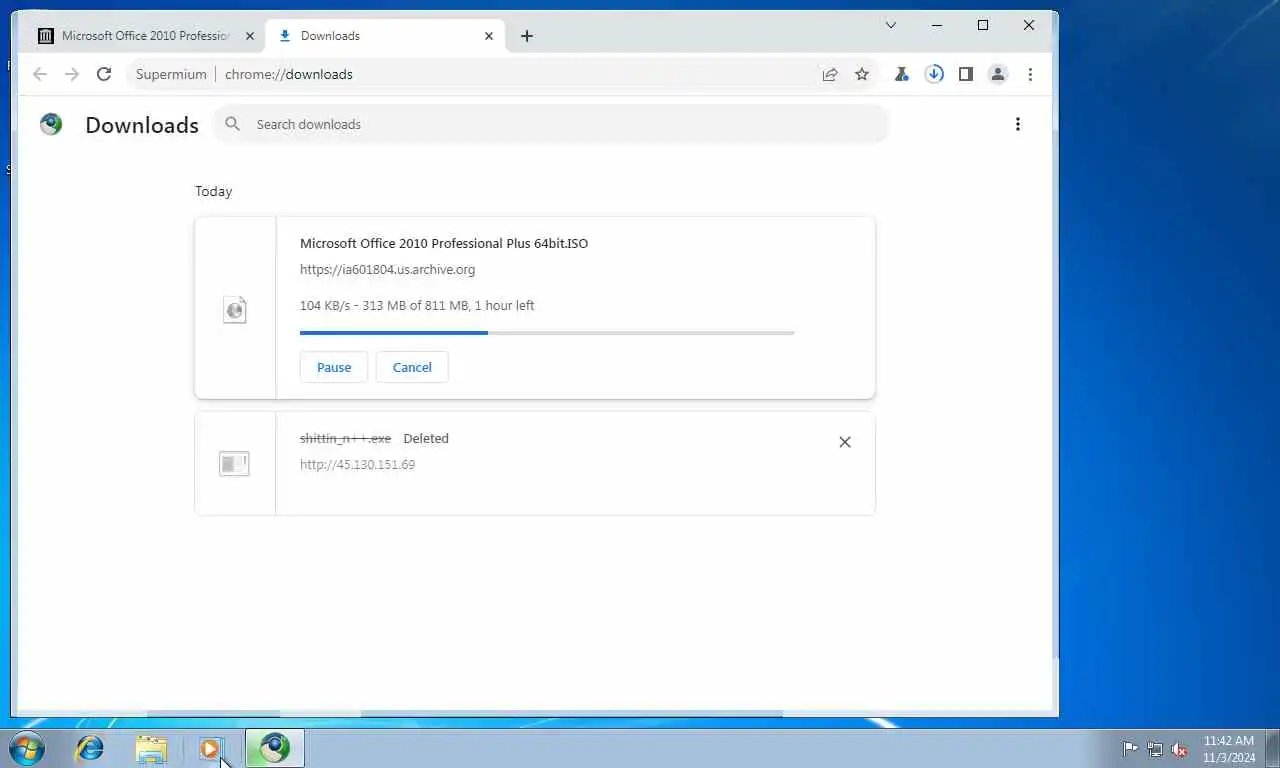Image resolution: width=1280 pixels, height=768 pixels.
Task: Switch to Microsoft Office 2010 Professional tab
Action: [147, 36]
